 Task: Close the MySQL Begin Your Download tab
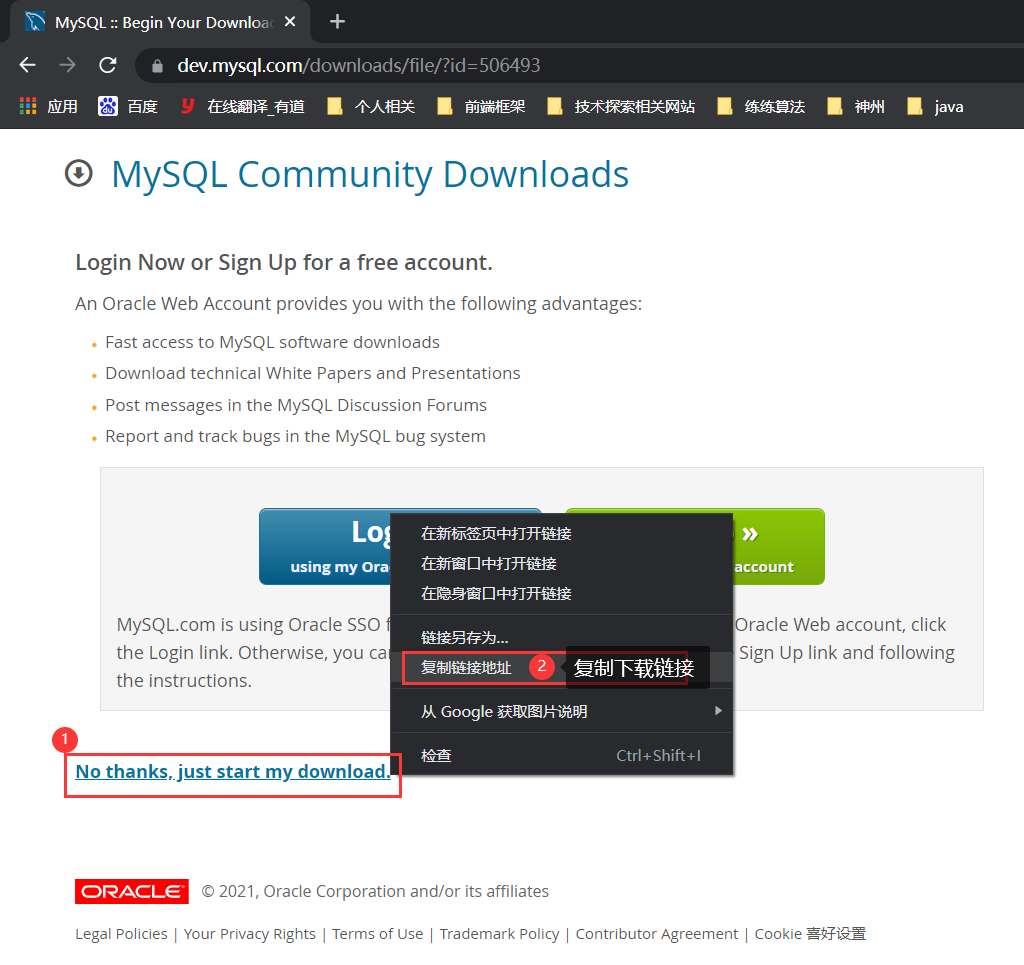pyautogui.click(x=290, y=22)
